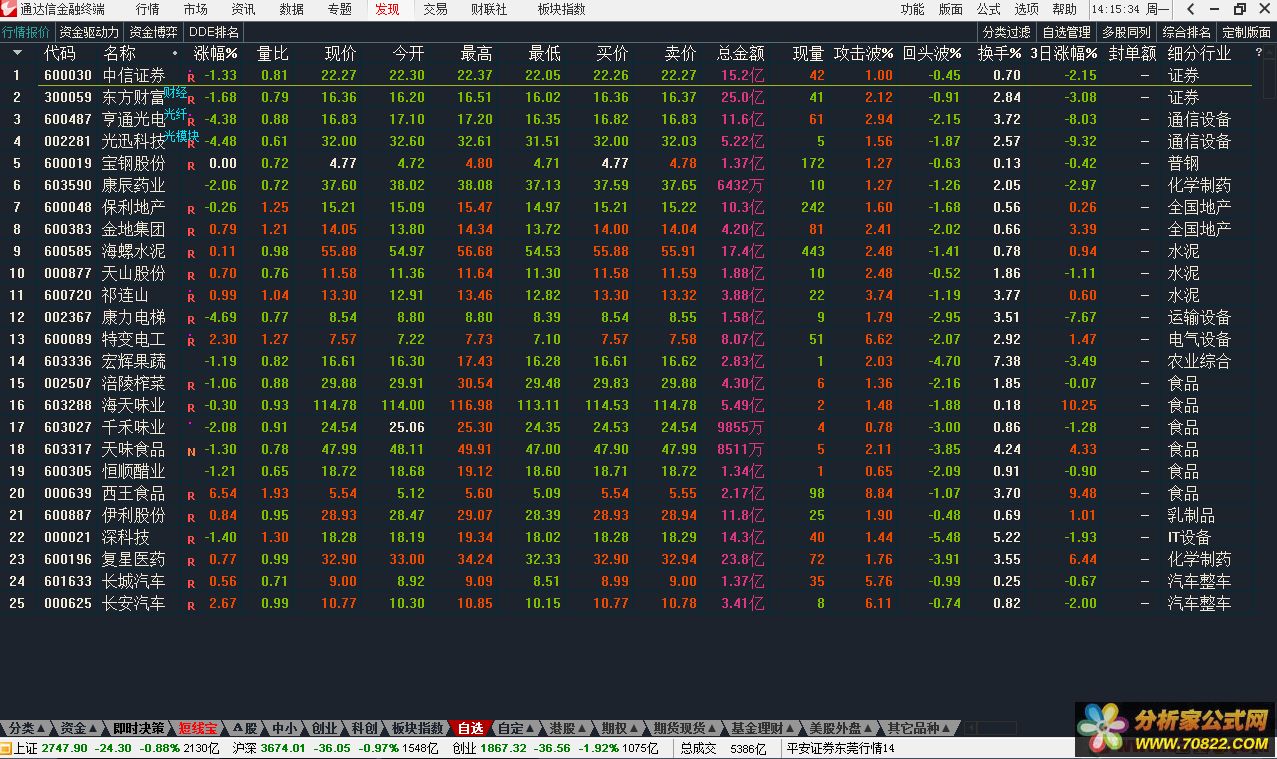Click the question mark help icon in header
1277x759 pixels.
tap(1259, 52)
